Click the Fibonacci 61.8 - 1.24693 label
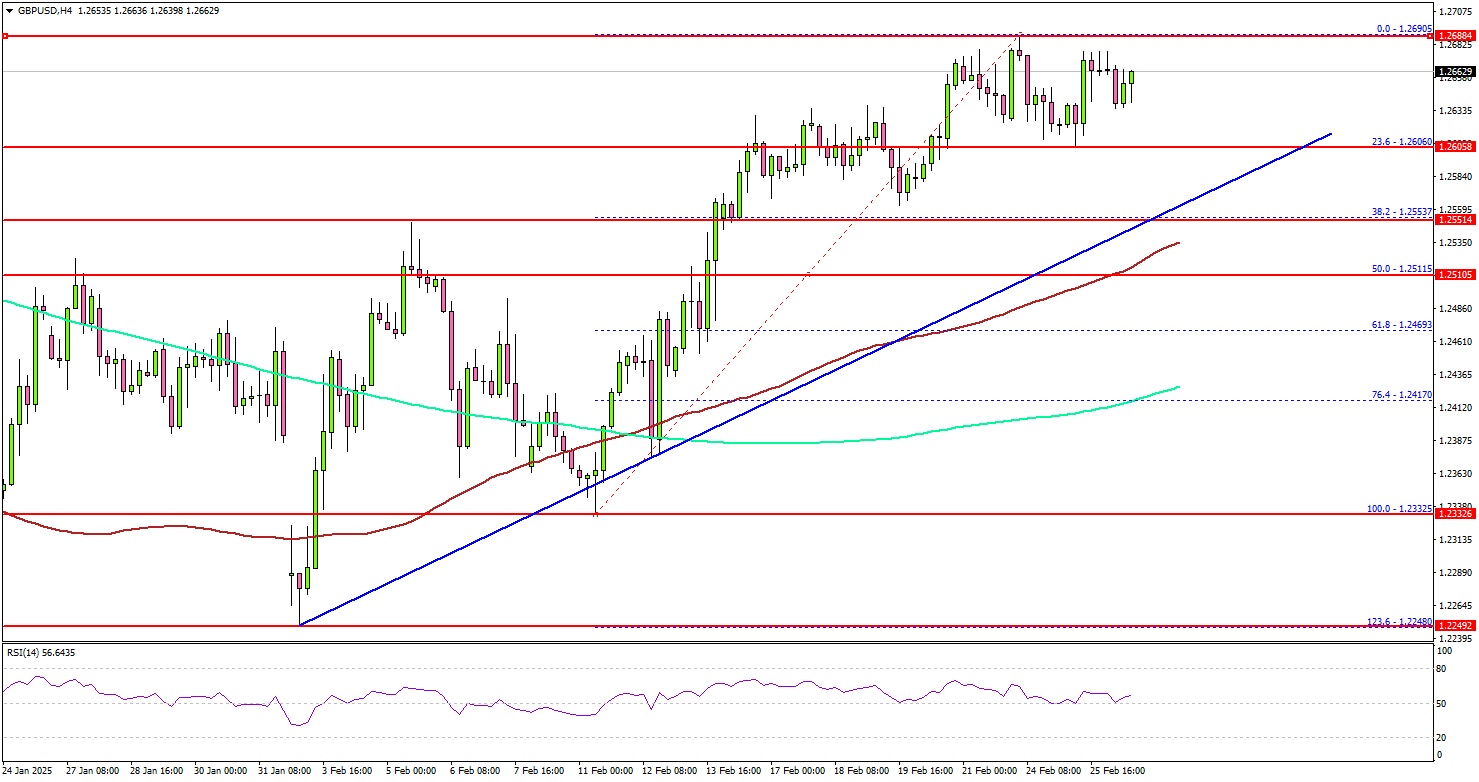The image size is (1479, 782). pyautogui.click(x=1404, y=325)
